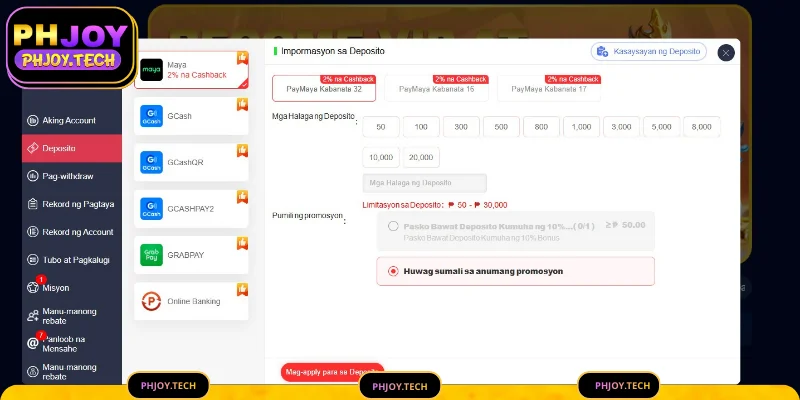Choose 20,000 deposit amount
This screenshot has height=400, width=800.
pos(421,158)
